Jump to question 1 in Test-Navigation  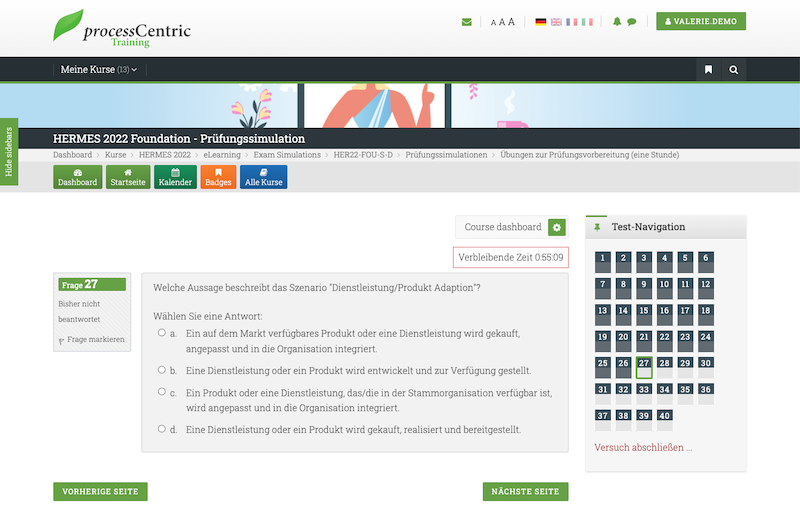603,262
